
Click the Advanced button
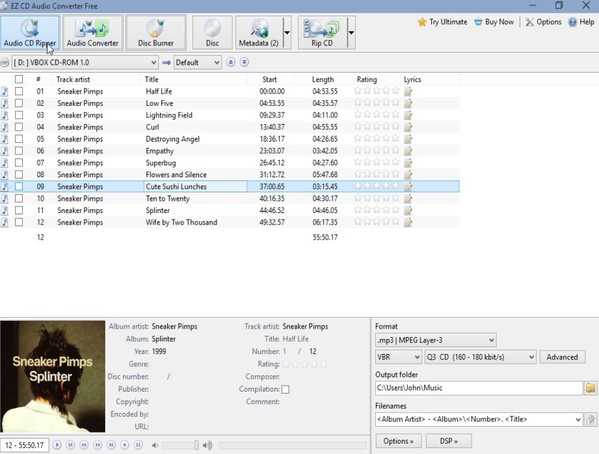tap(562, 357)
